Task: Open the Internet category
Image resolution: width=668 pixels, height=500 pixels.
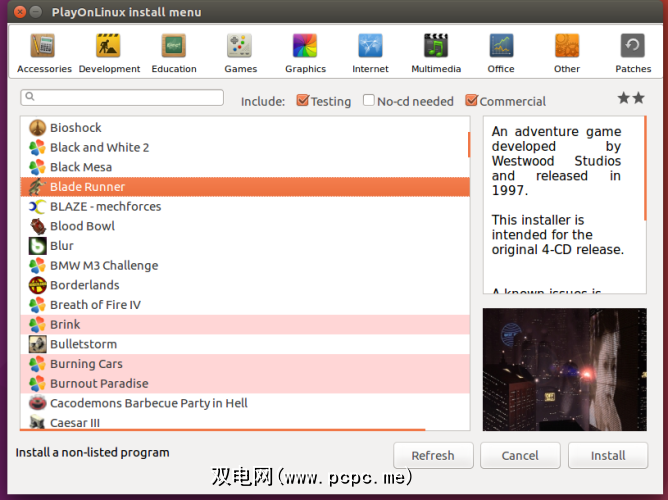Action: click(370, 53)
